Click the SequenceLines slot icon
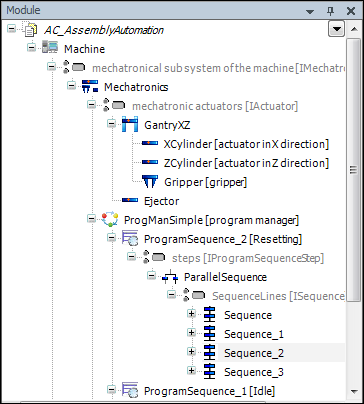The image size is (364, 404). (x=194, y=295)
